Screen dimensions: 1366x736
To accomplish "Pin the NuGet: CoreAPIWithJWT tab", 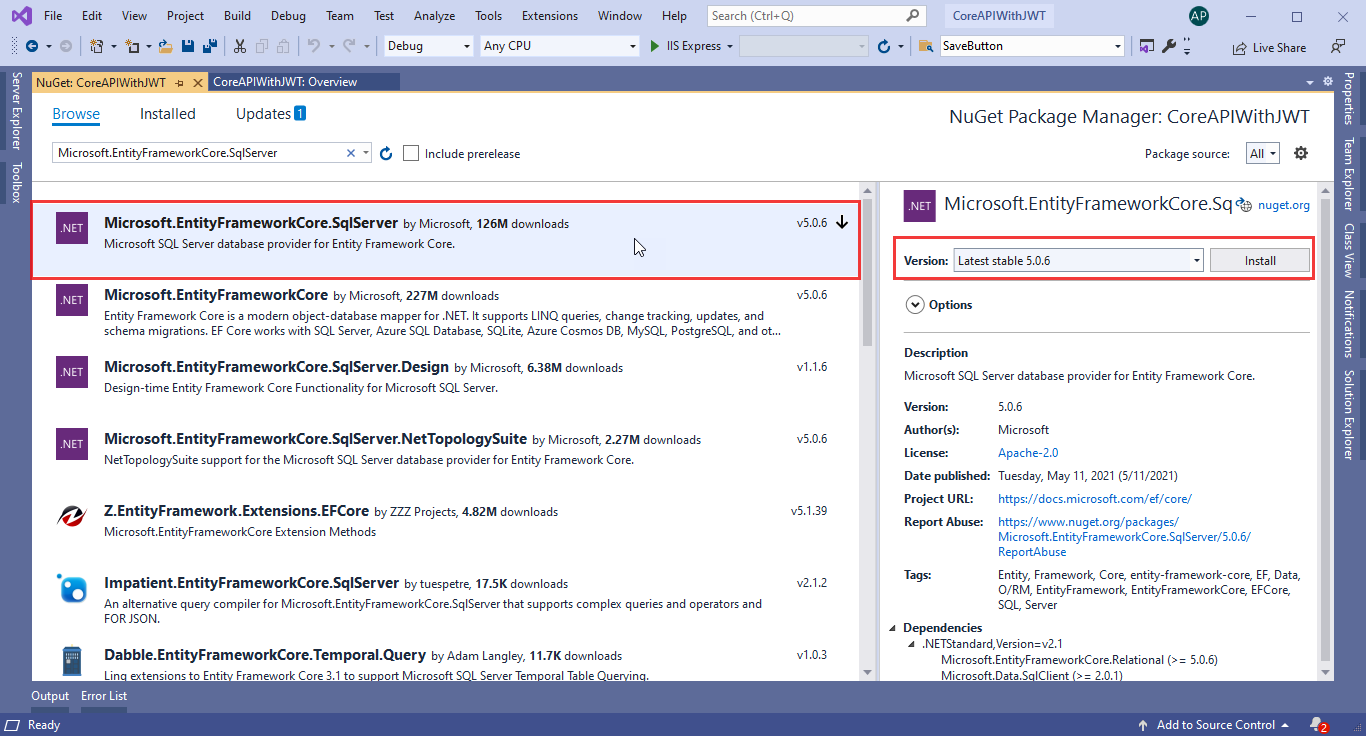I will [x=180, y=82].
